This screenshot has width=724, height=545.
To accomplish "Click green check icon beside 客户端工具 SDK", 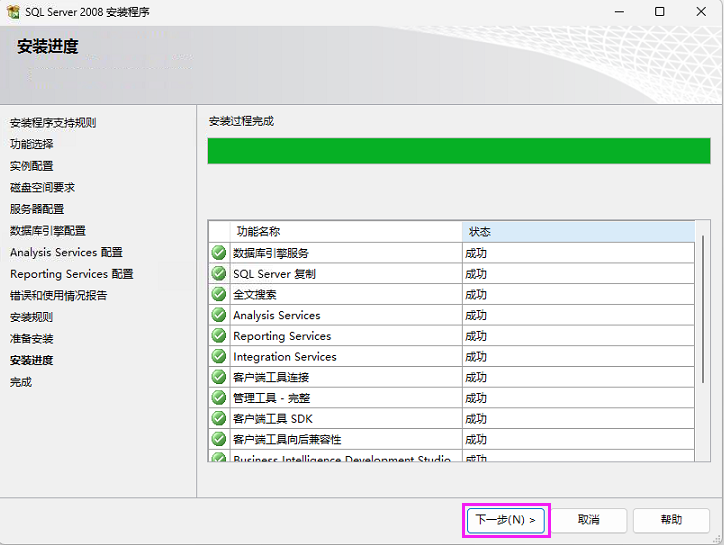I will [219, 418].
